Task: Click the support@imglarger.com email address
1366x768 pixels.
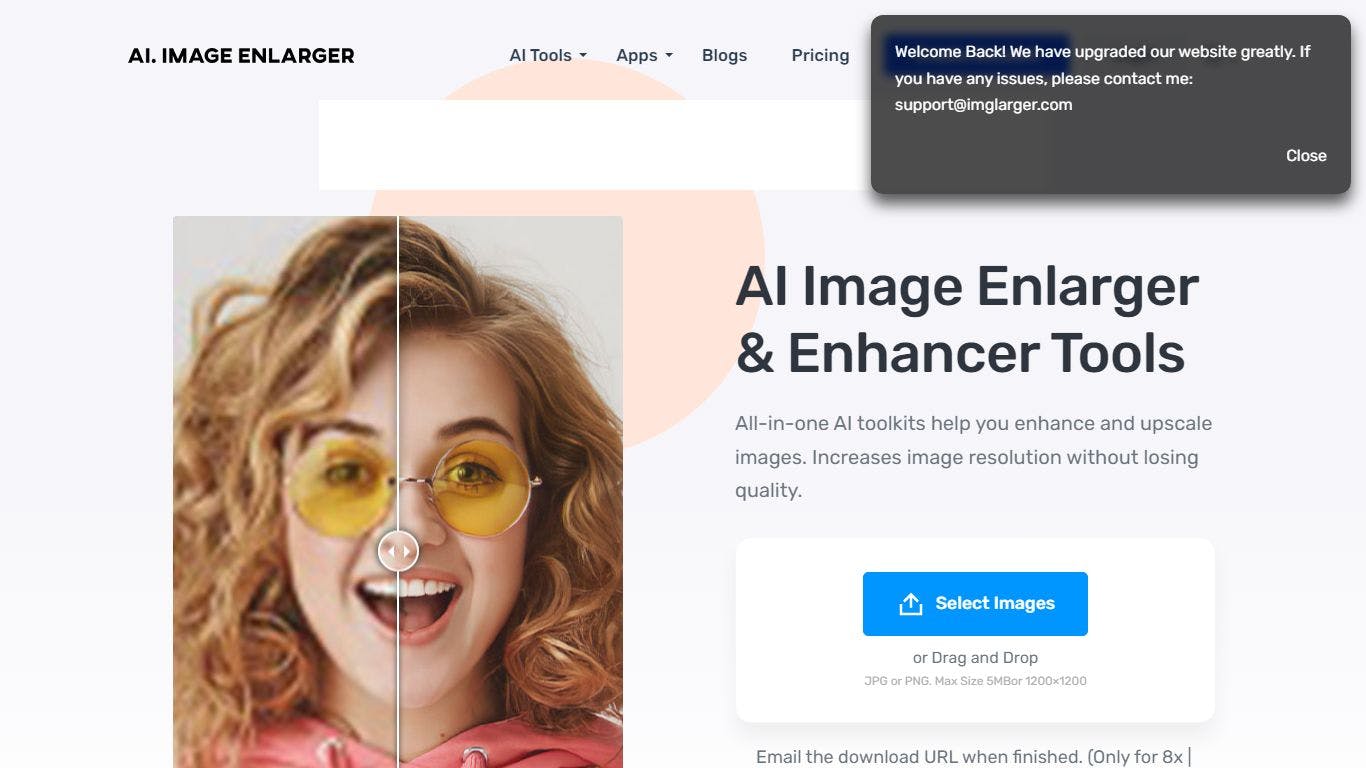Action: pos(983,105)
